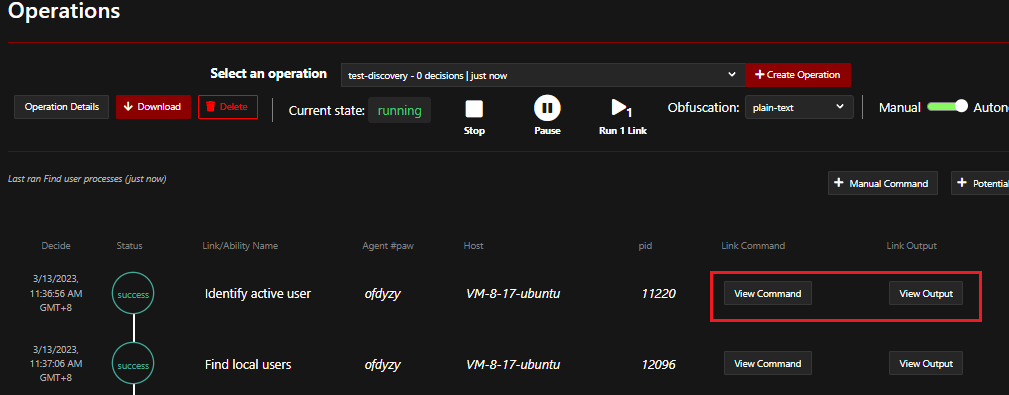Select 'Find local users' ability name
This screenshot has width=1009, height=395.
point(248,365)
